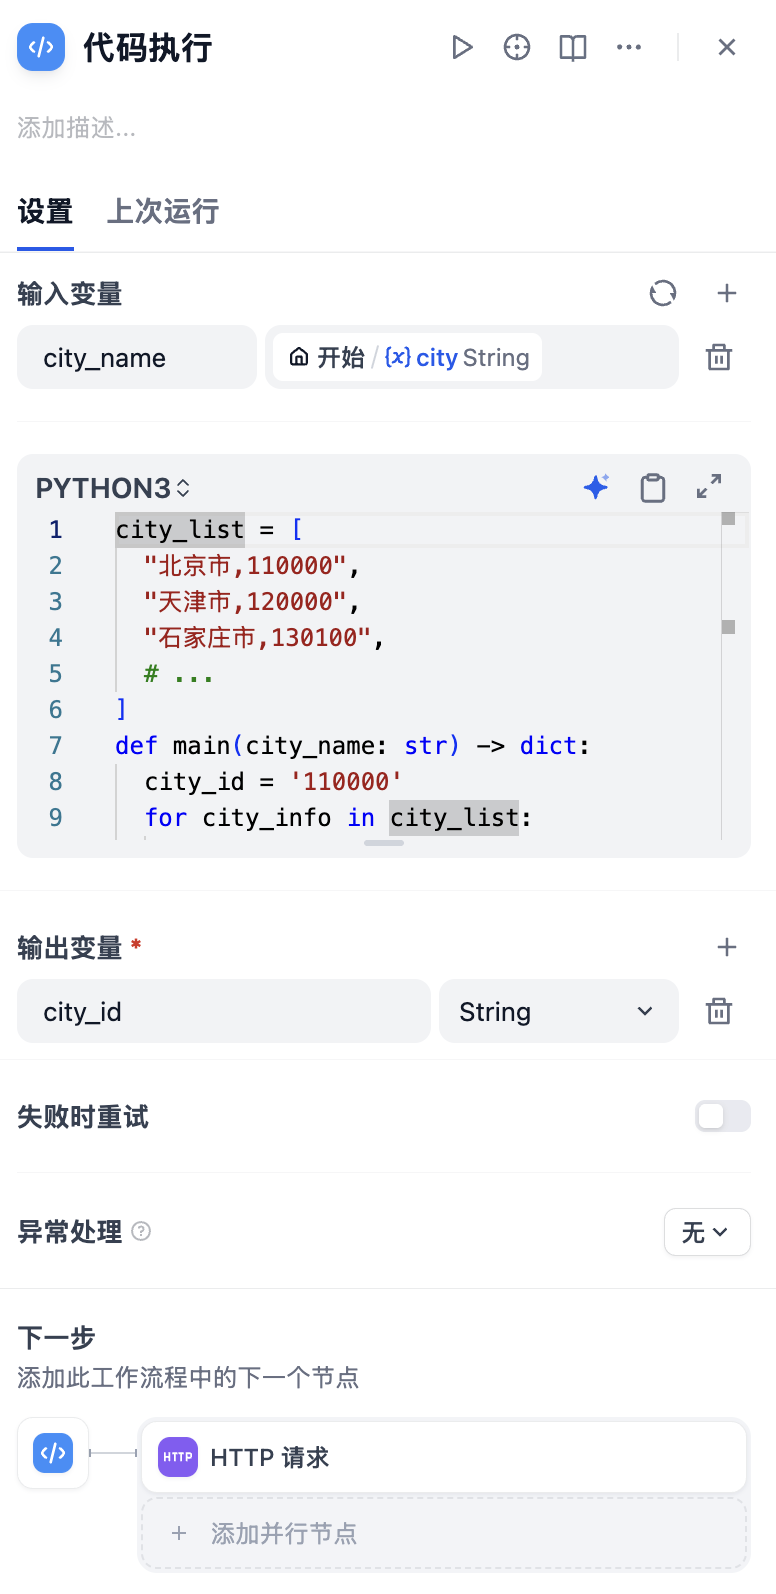The image size is (776, 1594).
Task: Open the AI code generator sparkle icon
Action: [x=596, y=487]
